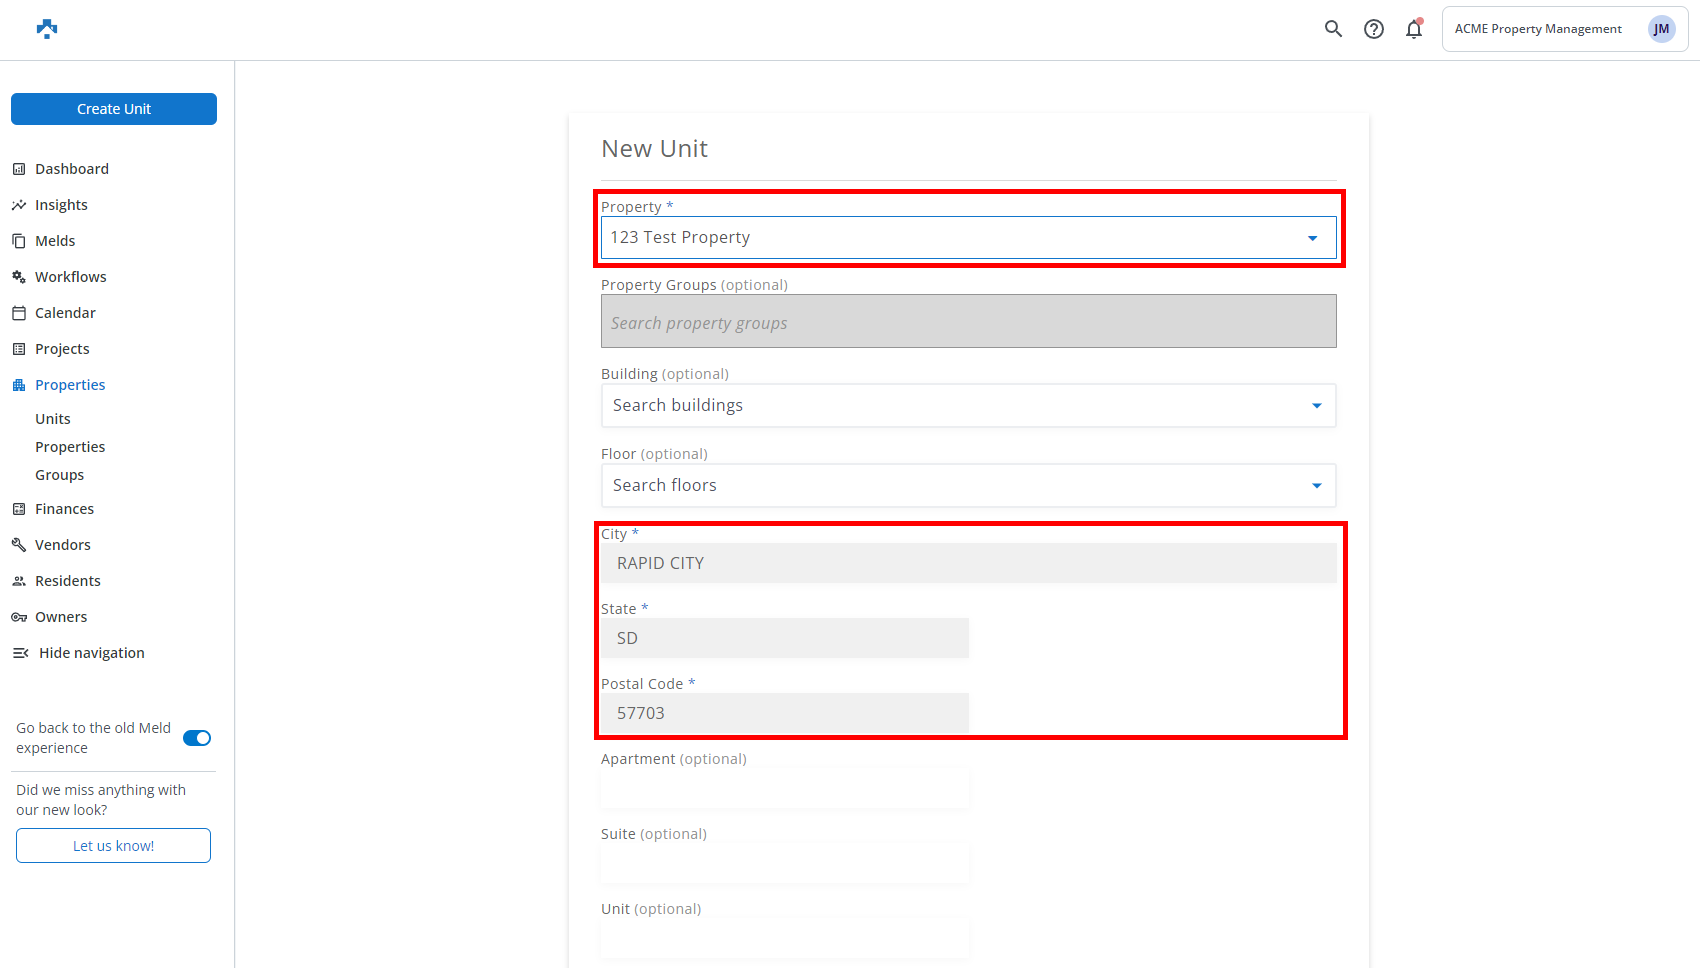This screenshot has height=968, width=1700.
Task: Go to Groups in the sidebar
Action: click(x=60, y=475)
